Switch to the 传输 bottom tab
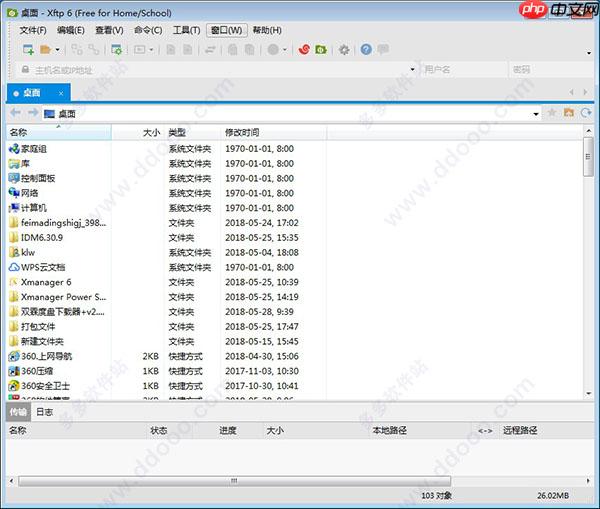Screen dimensions: 600x509 18,412
